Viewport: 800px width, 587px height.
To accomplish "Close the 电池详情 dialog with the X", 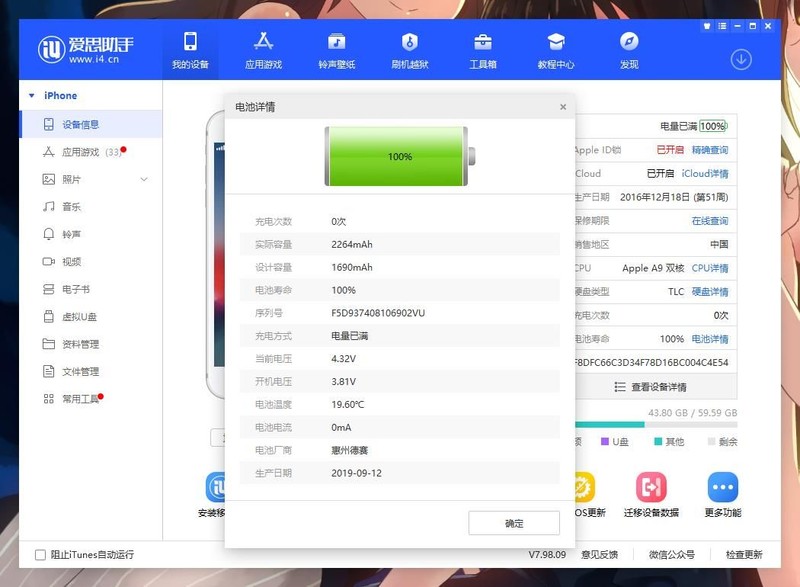I will click(563, 106).
